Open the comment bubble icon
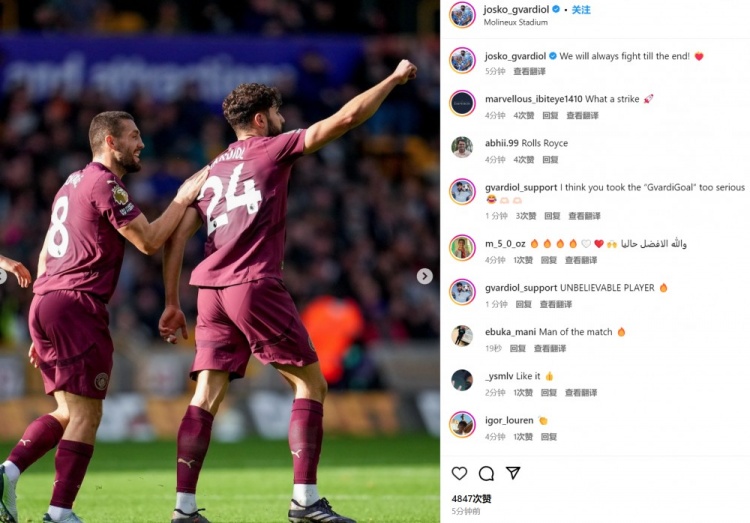750x523 pixels. 486,473
